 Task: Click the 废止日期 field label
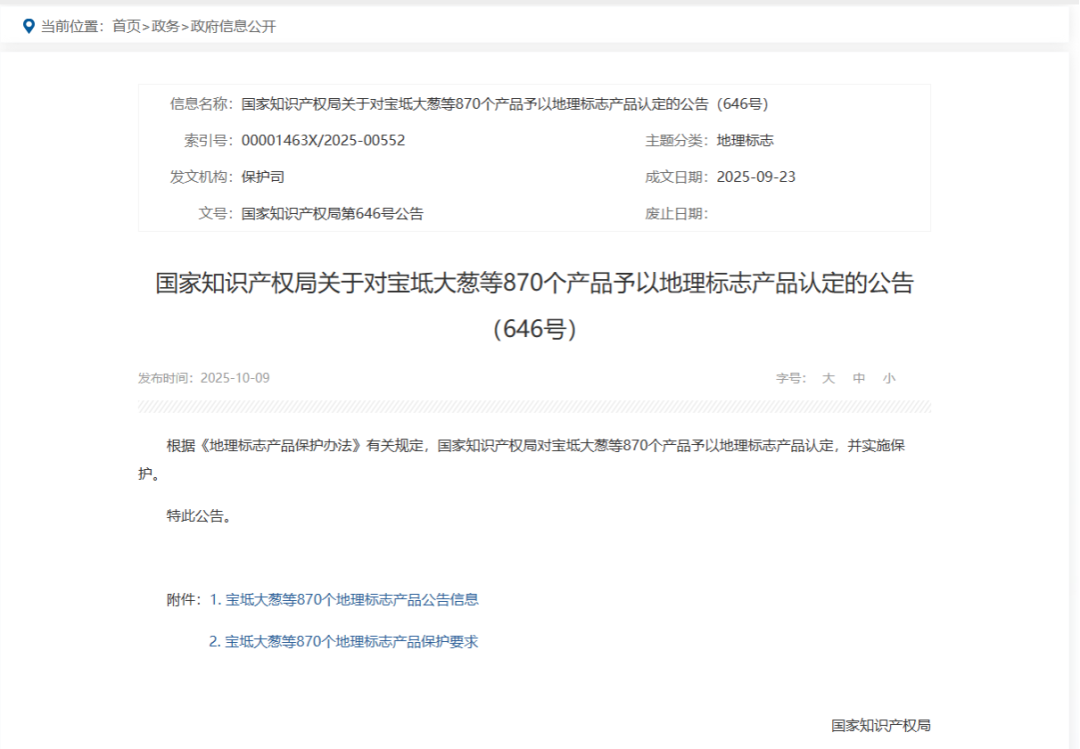676,214
